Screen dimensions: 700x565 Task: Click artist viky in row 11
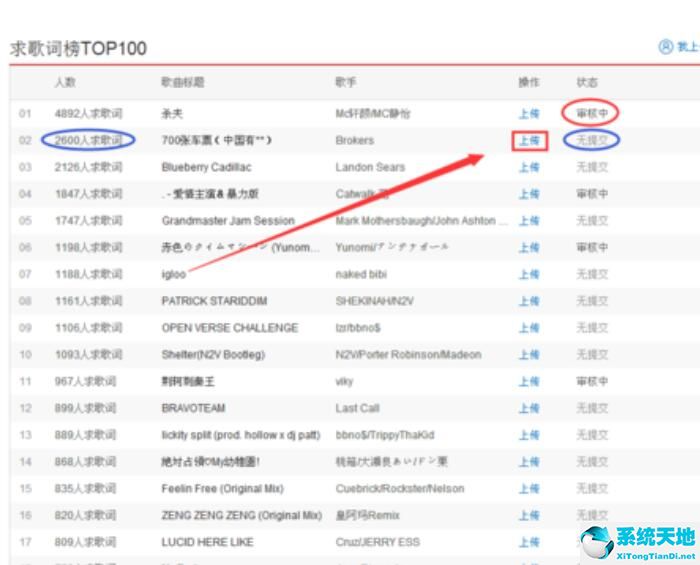point(344,381)
